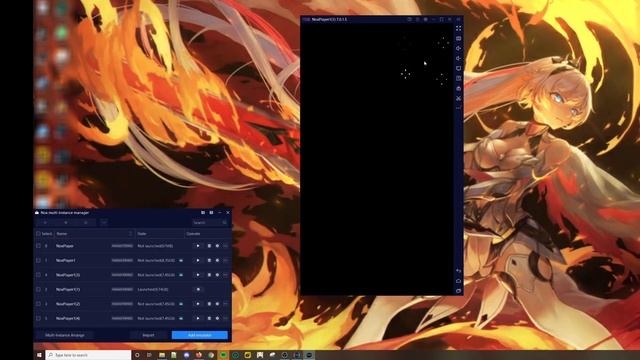Click the Android back arrow in NoxPlayer
This screenshot has height=360, width=640.
pos(458,271)
